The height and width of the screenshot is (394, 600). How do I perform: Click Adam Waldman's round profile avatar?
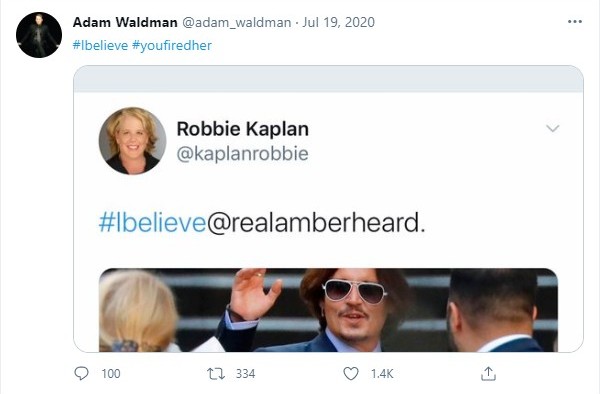click(x=39, y=35)
